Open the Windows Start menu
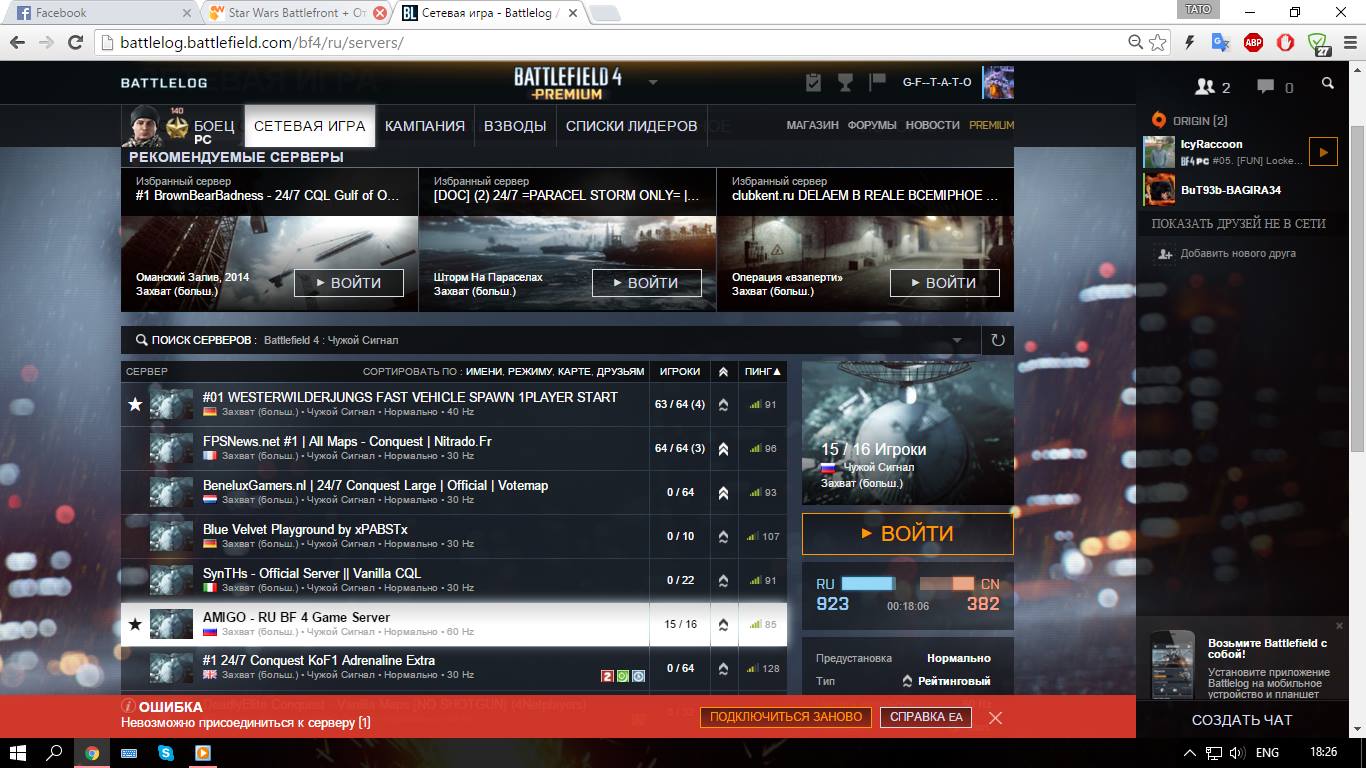1366x768 pixels. 18,752
